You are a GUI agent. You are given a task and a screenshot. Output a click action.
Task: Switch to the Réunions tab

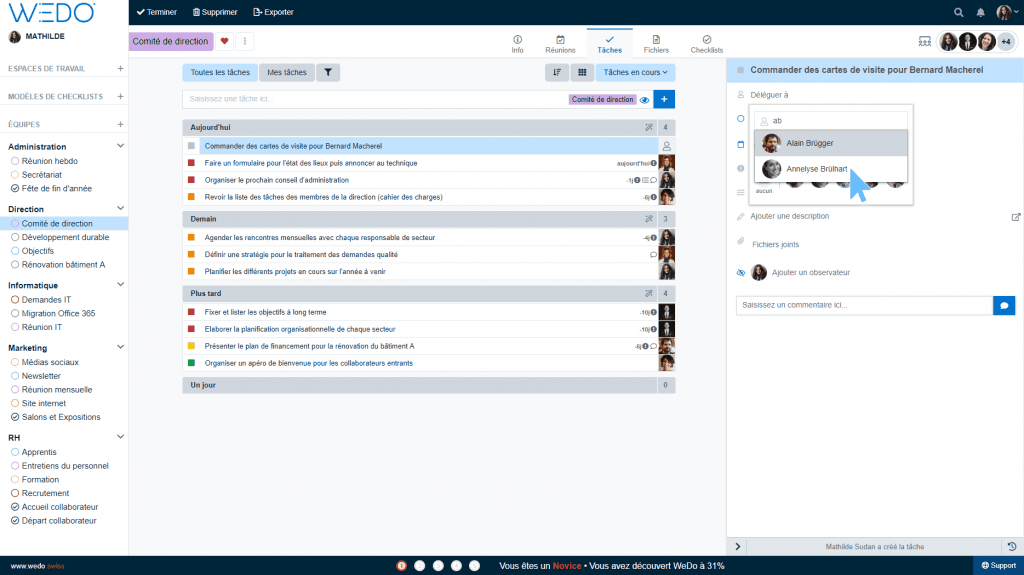[x=560, y=43]
